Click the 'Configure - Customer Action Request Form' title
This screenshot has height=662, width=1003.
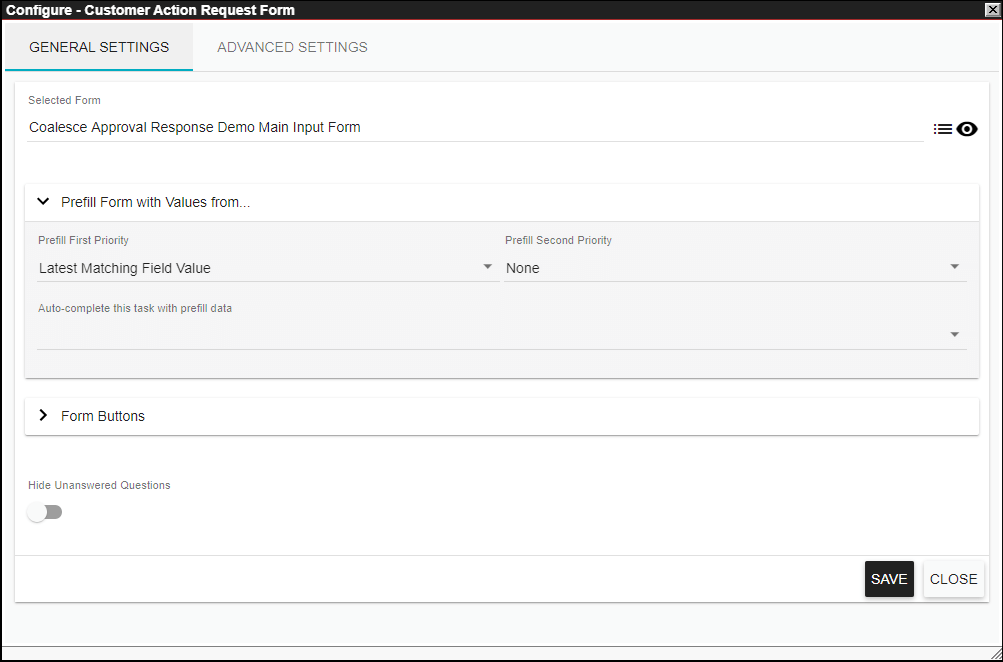150,10
